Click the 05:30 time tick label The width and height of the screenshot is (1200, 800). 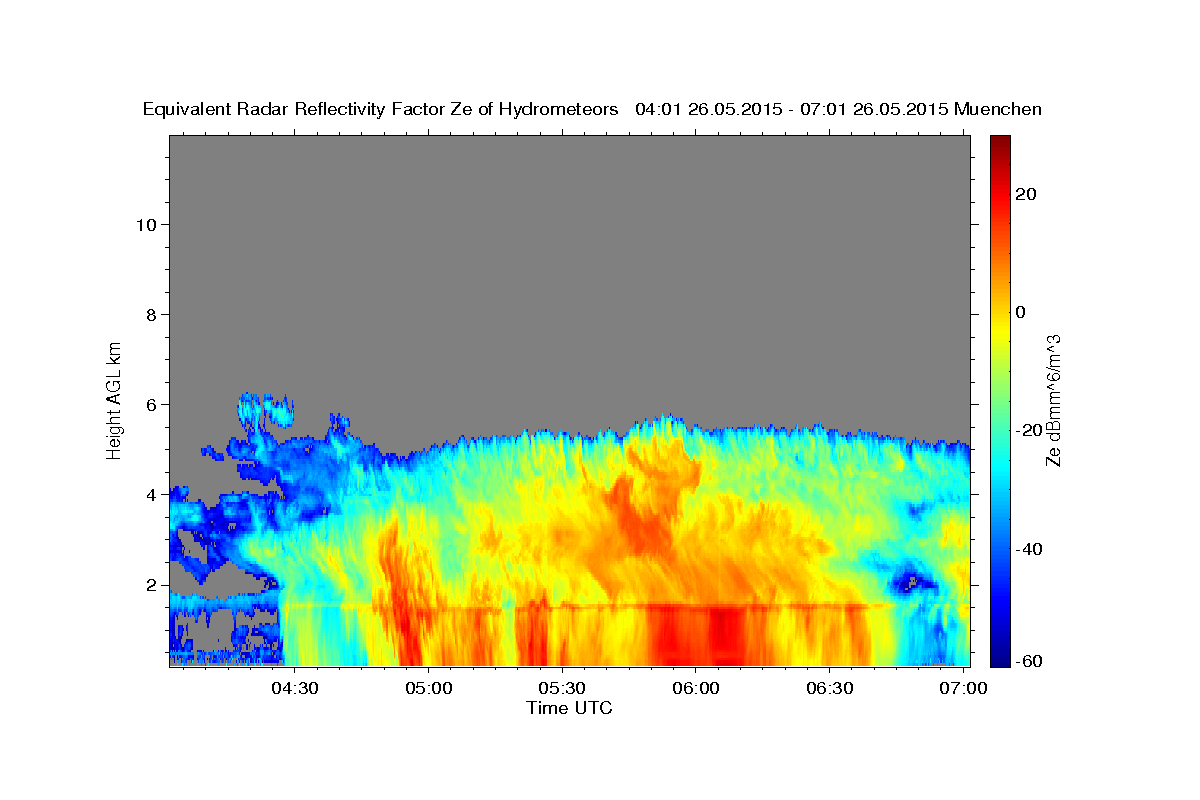pos(562,688)
